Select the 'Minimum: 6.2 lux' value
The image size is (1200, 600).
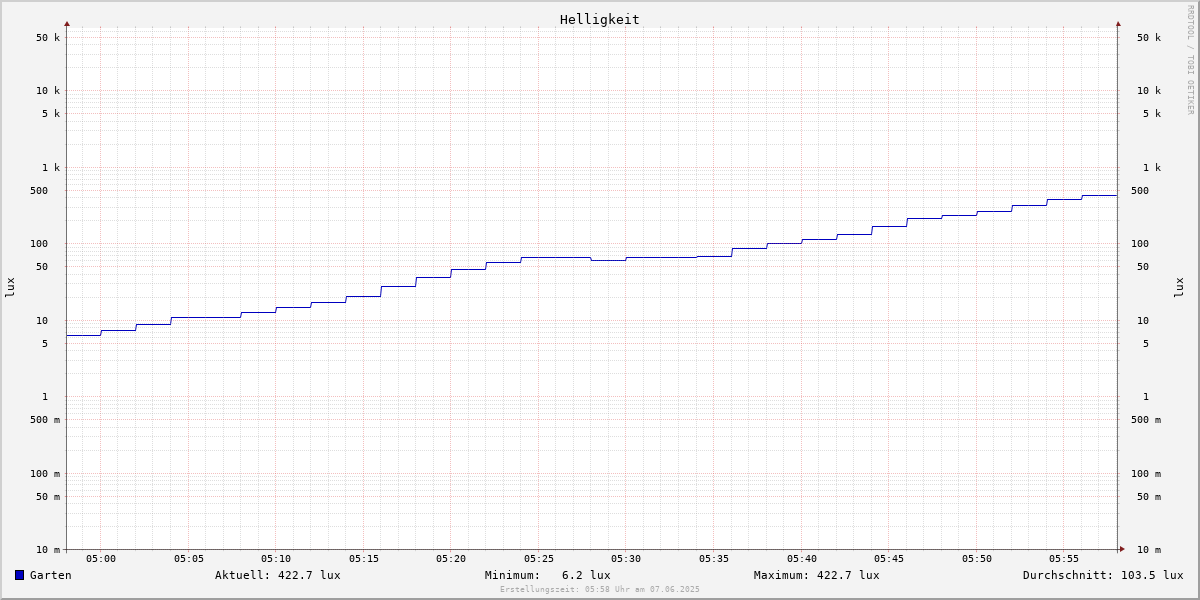[x=547, y=575]
